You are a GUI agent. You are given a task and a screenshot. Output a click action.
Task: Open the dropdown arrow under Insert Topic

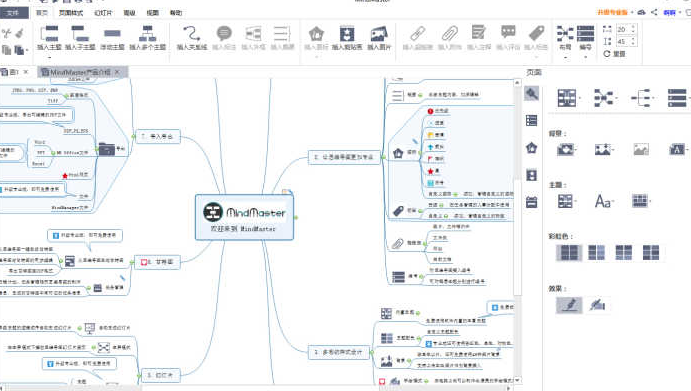click(49, 57)
